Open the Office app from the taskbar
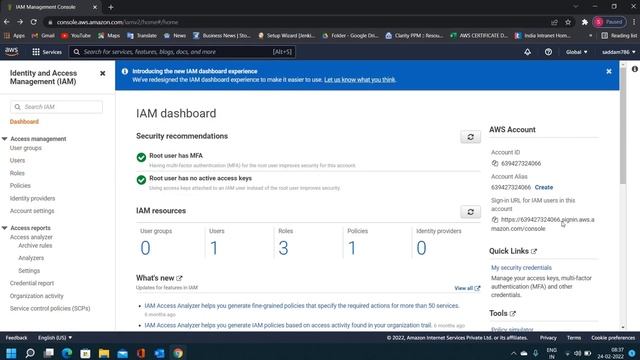The width and height of the screenshot is (640, 360). (141, 353)
